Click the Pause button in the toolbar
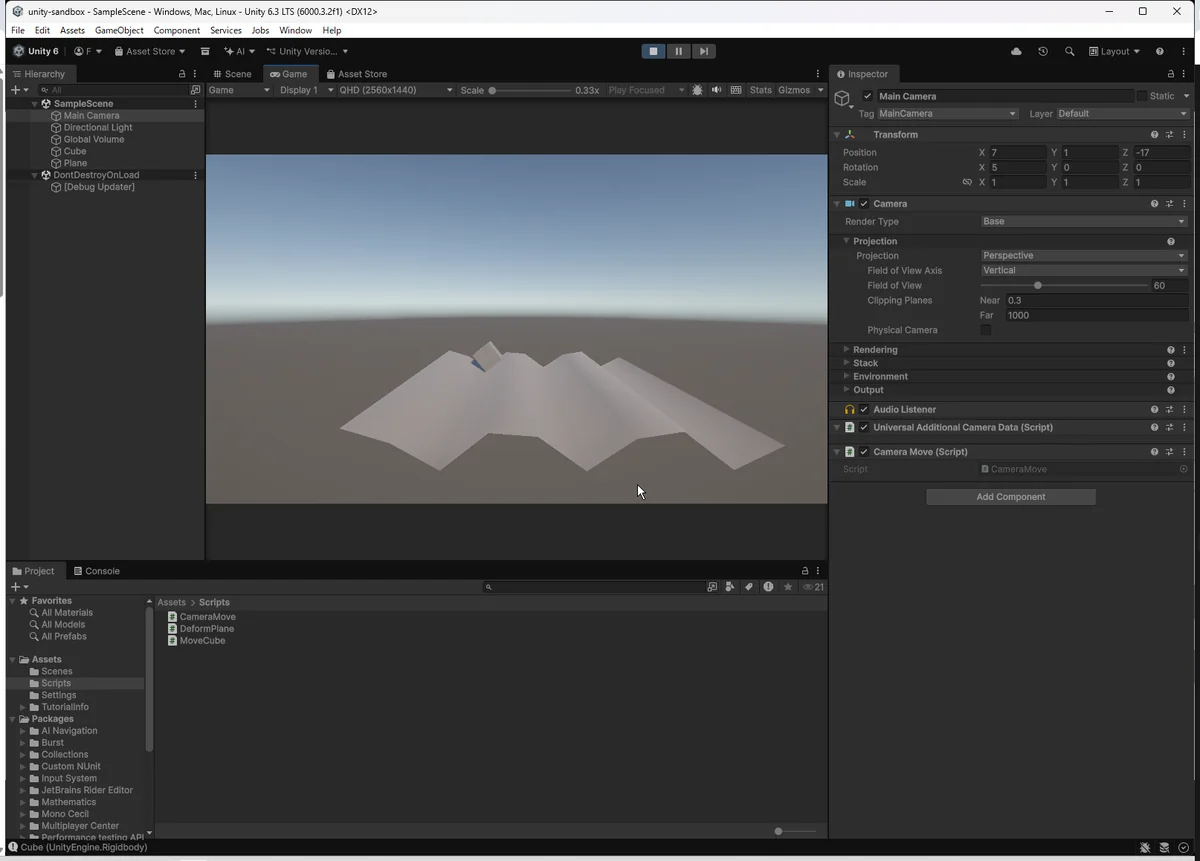This screenshot has width=1200, height=861. point(678,51)
